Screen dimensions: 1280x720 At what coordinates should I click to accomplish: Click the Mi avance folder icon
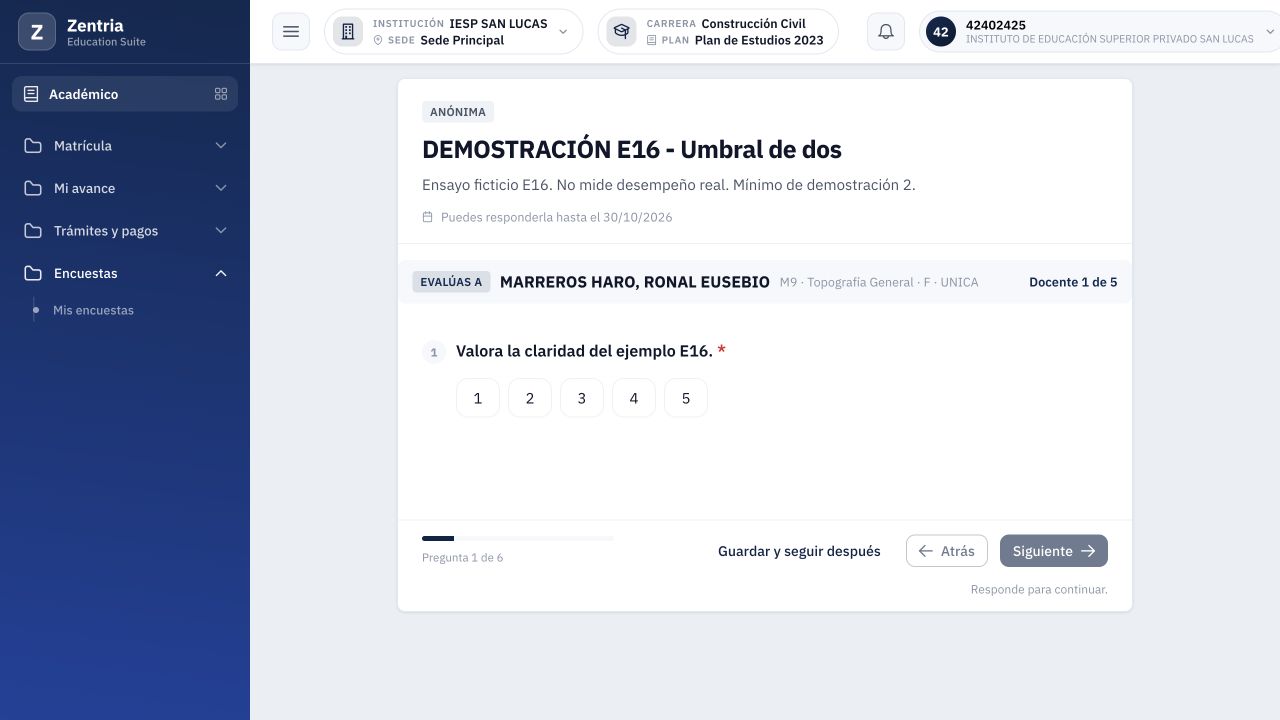tap(33, 188)
